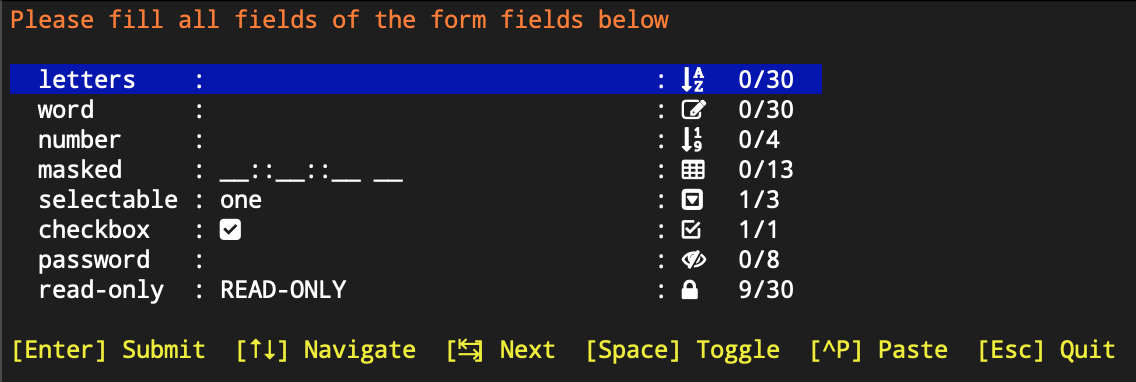
Task: Click the [^P] Paste shortcut hint
Action: [879, 350]
